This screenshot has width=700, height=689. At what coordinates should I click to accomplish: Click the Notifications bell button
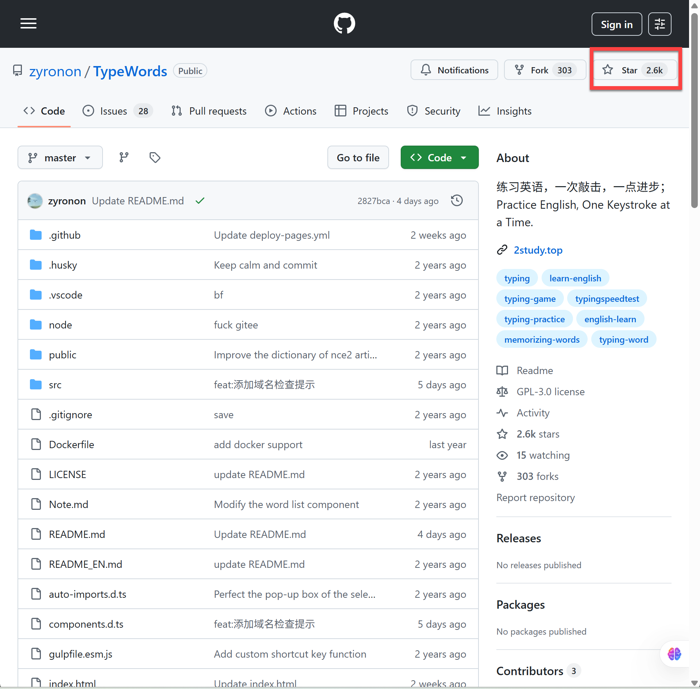[454, 70]
